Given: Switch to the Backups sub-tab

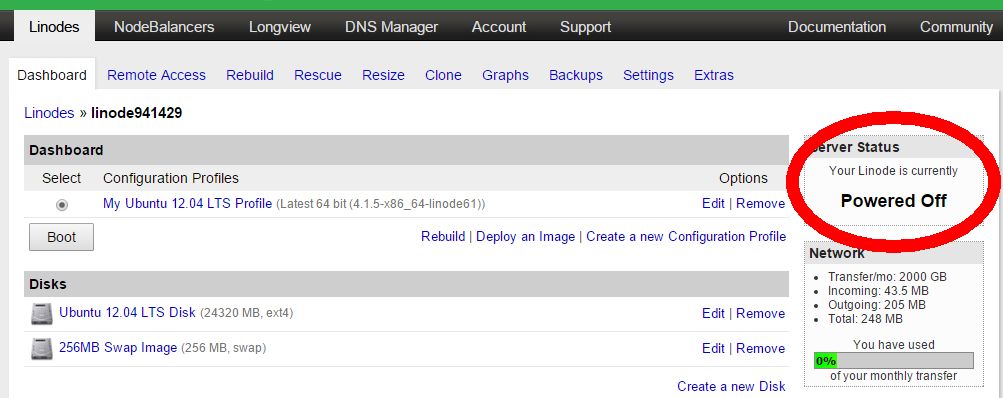Looking at the screenshot, I should coord(576,75).
